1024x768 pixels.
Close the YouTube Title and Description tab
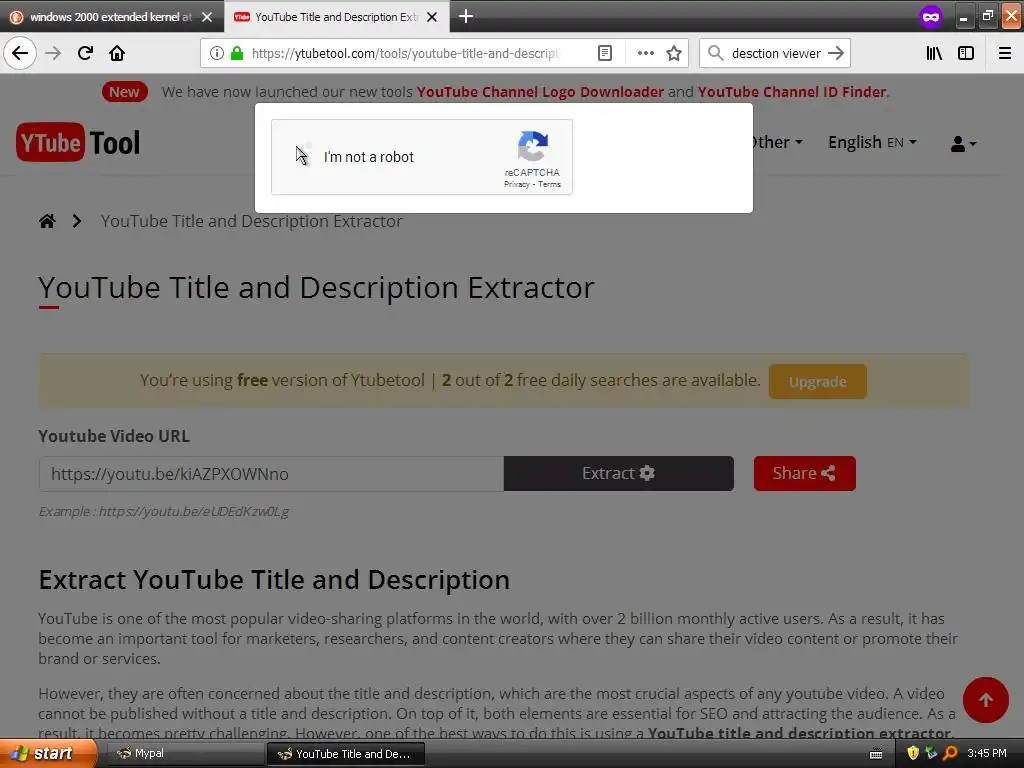tap(432, 17)
